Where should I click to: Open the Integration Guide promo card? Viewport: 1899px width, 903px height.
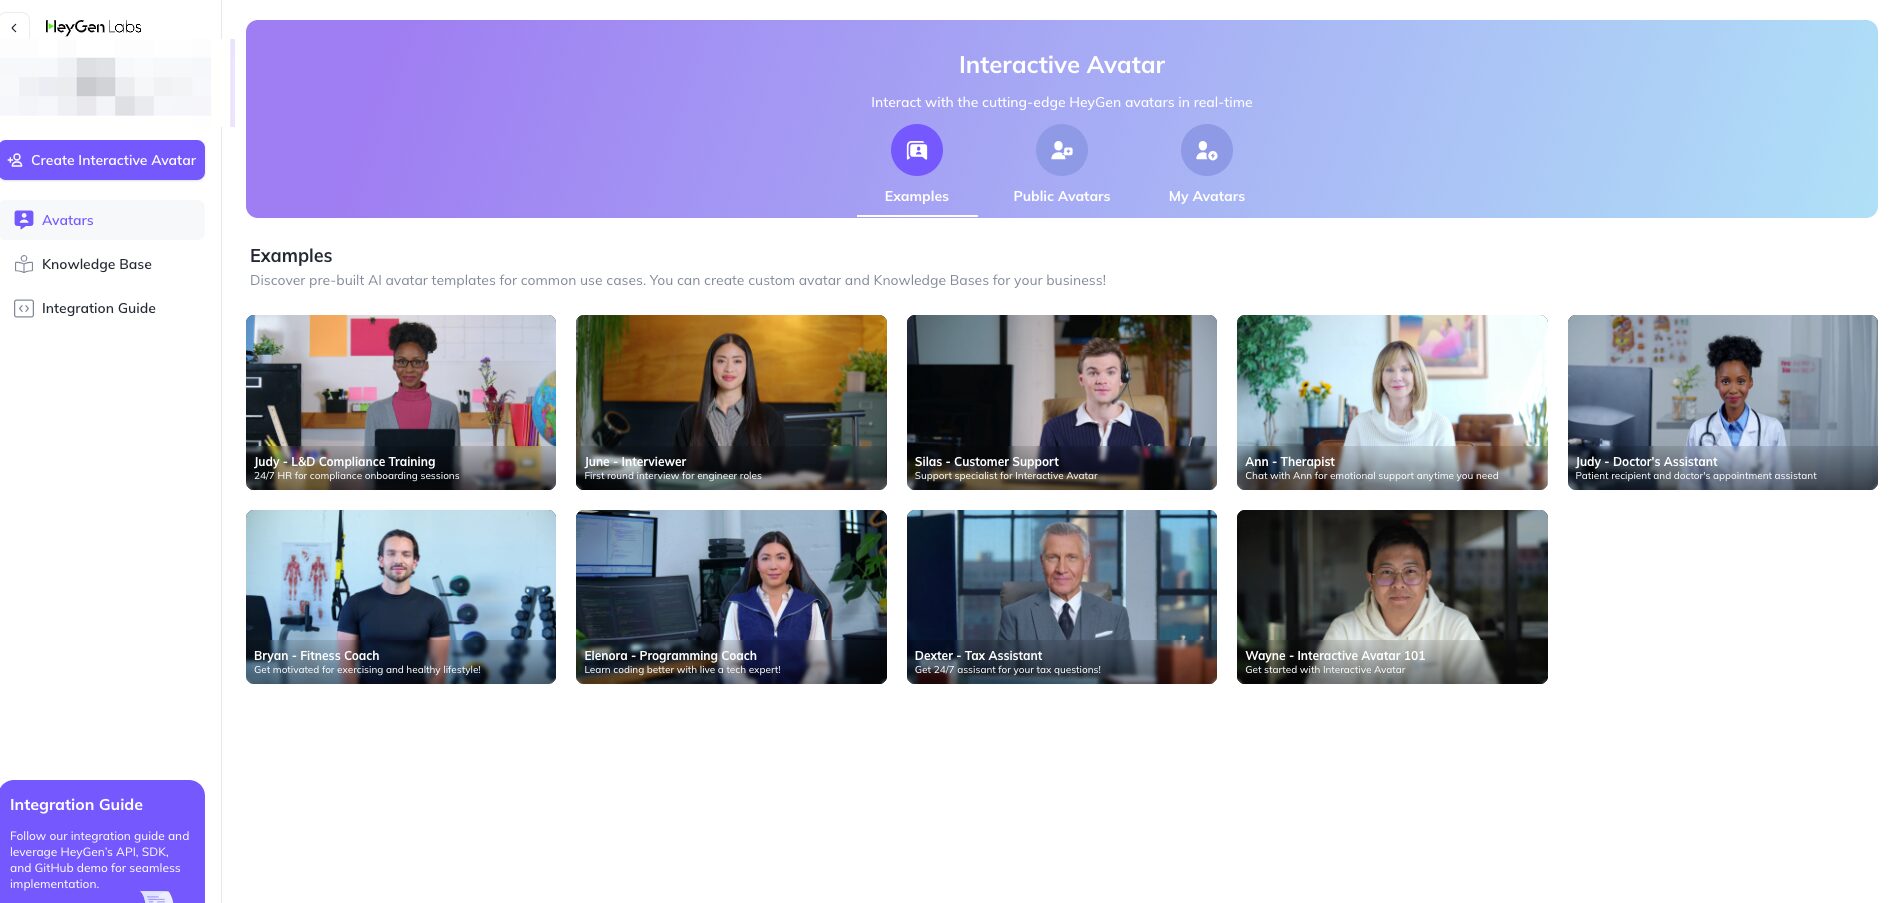pos(102,842)
